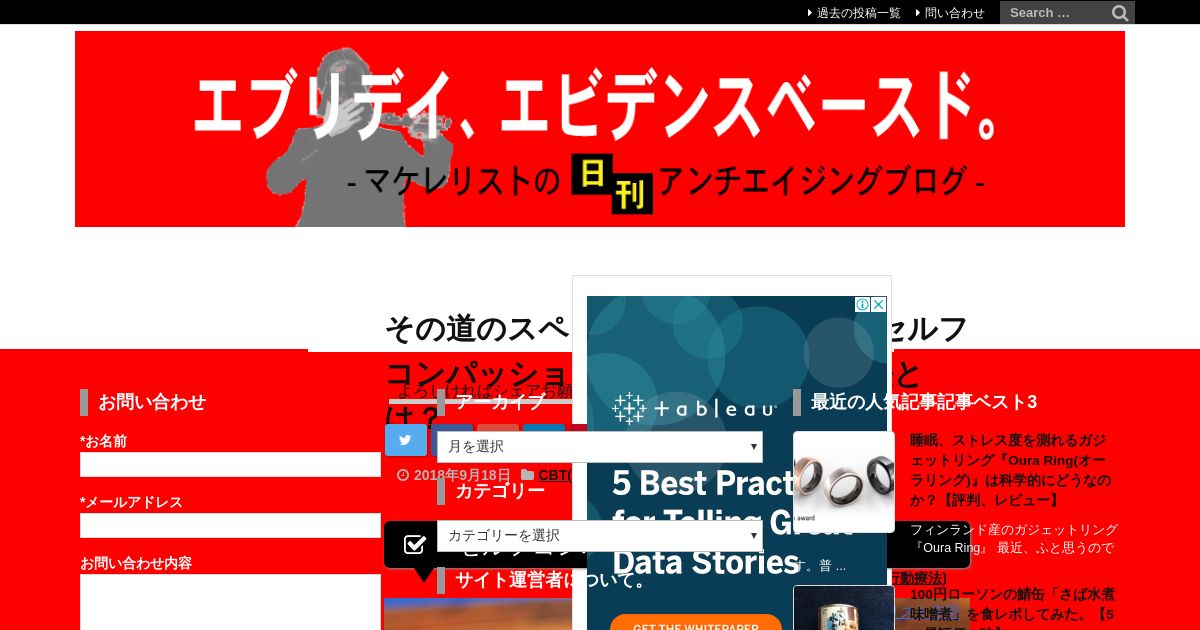1200x630 pixels.
Task: Click the お問い合わせ内容 message text area
Action: (x=230, y=602)
